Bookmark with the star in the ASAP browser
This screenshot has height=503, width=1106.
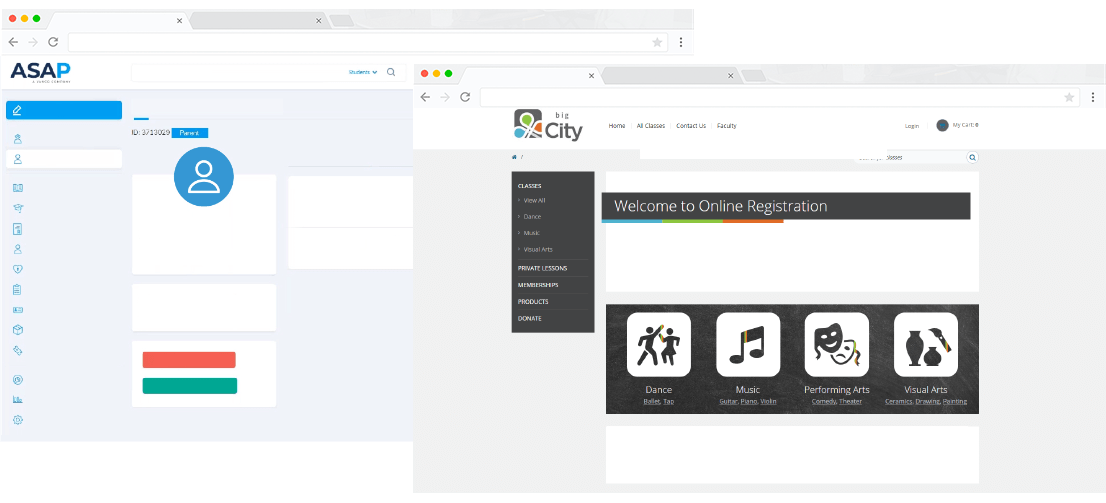pos(657,42)
